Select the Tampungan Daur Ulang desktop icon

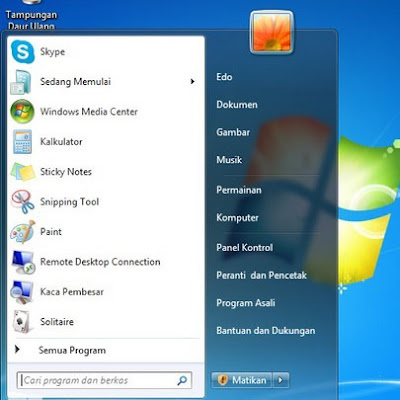pyautogui.click(x=31, y=16)
